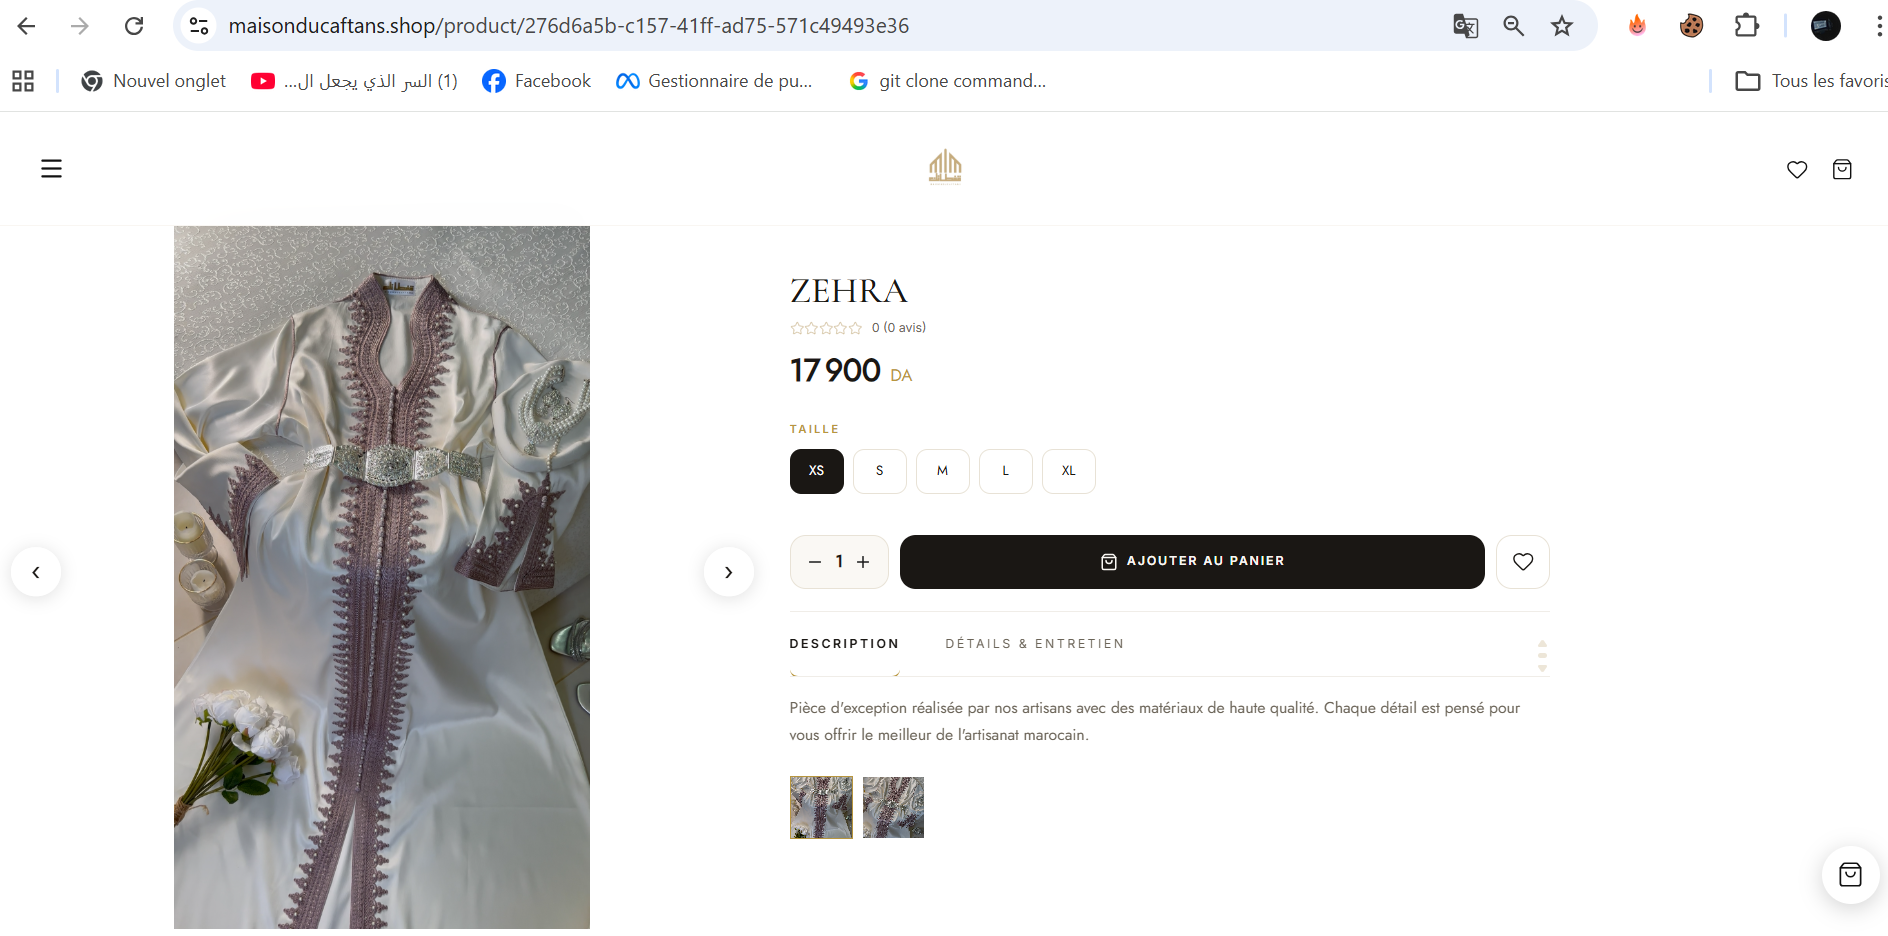The image size is (1888, 936).
Task: Click the Maison du Caftans logo
Action: click(x=944, y=167)
